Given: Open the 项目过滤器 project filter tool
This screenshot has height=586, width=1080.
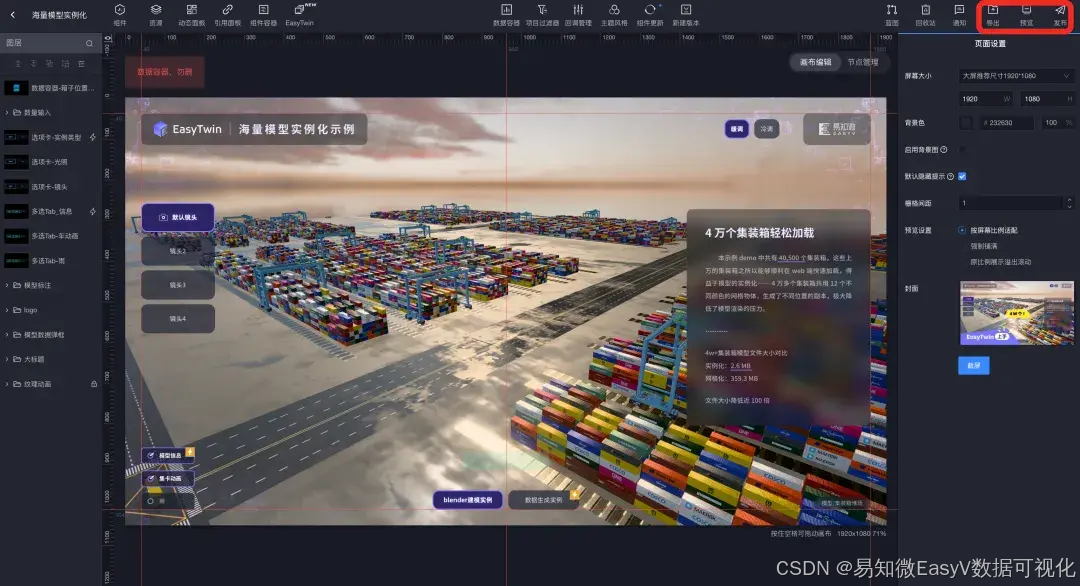Looking at the screenshot, I should (542, 14).
